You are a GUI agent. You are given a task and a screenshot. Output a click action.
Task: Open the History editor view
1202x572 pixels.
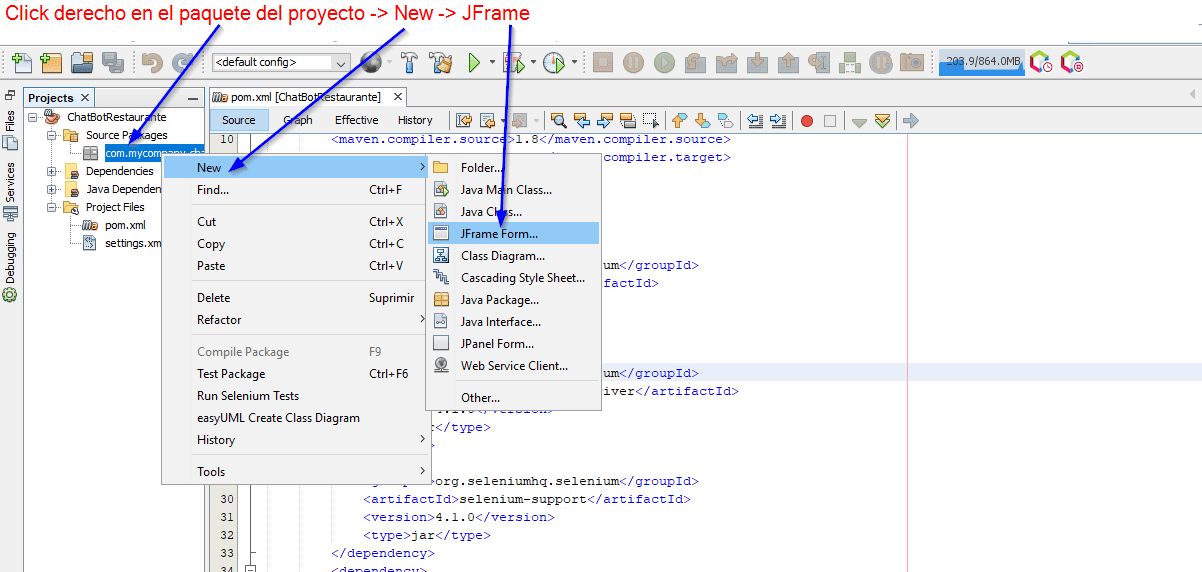415,120
